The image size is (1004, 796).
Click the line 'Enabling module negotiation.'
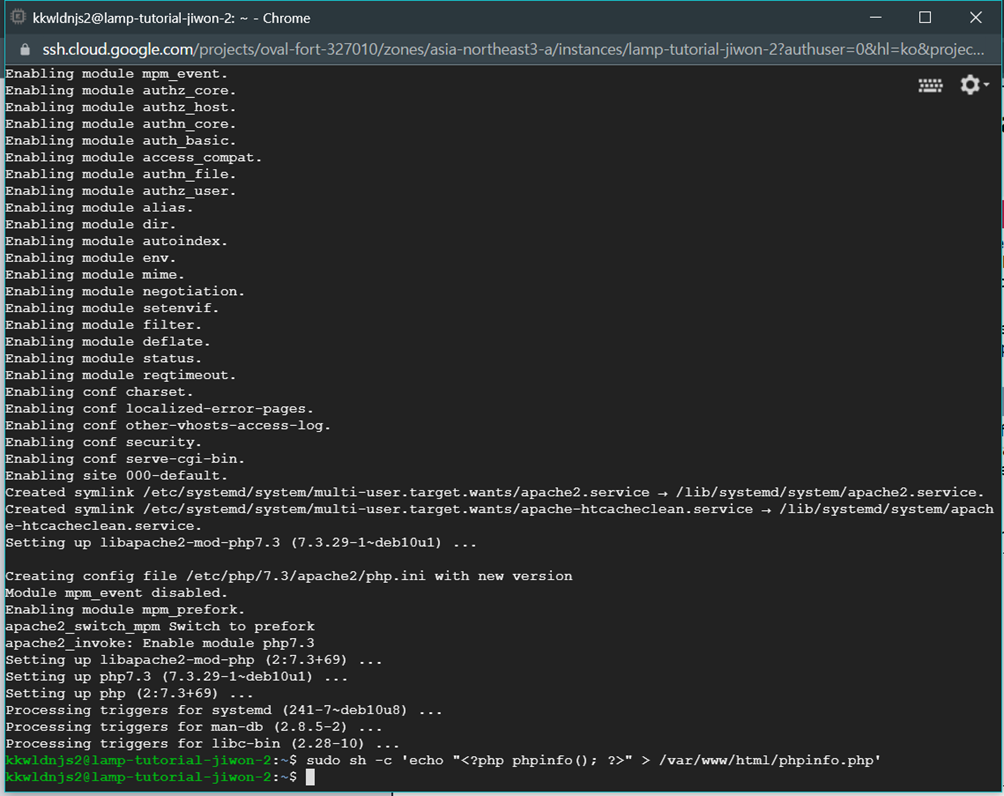click(x=125, y=291)
